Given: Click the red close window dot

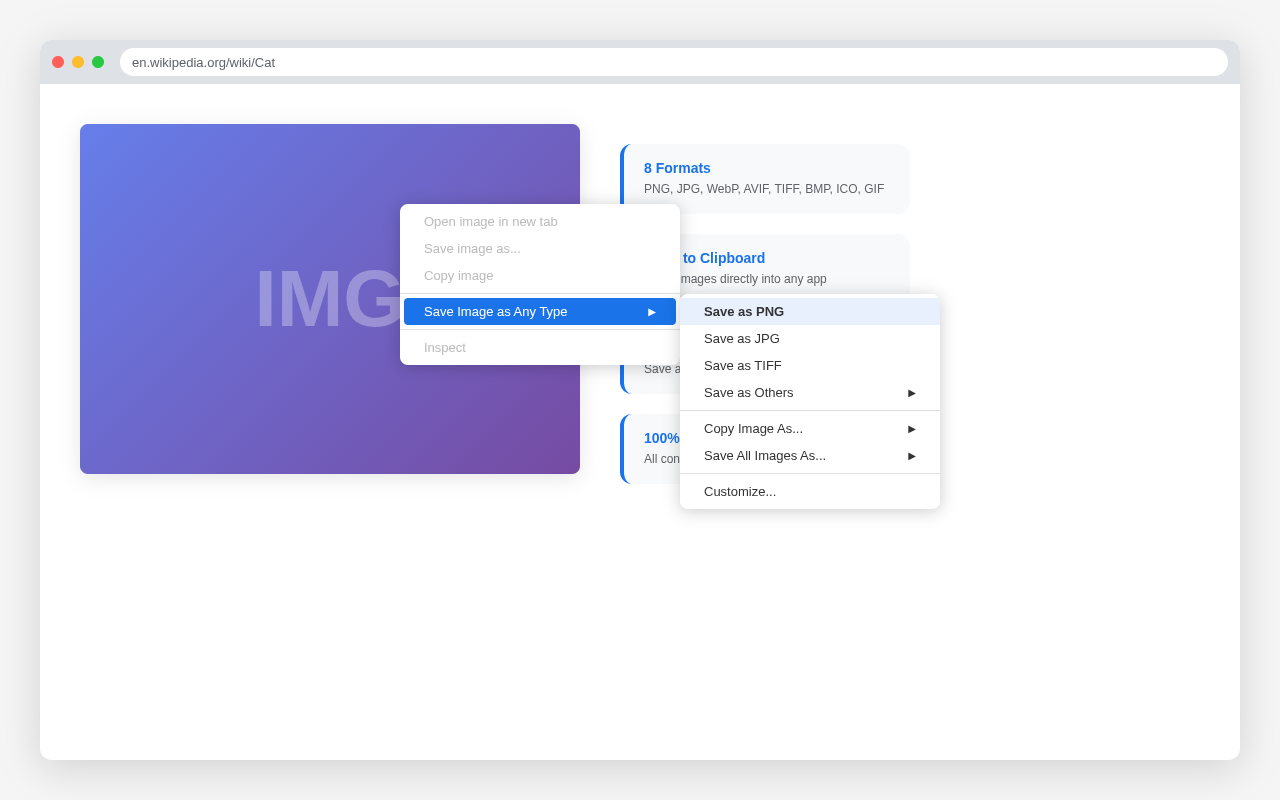Looking at the screenshot, I should 58,62.
